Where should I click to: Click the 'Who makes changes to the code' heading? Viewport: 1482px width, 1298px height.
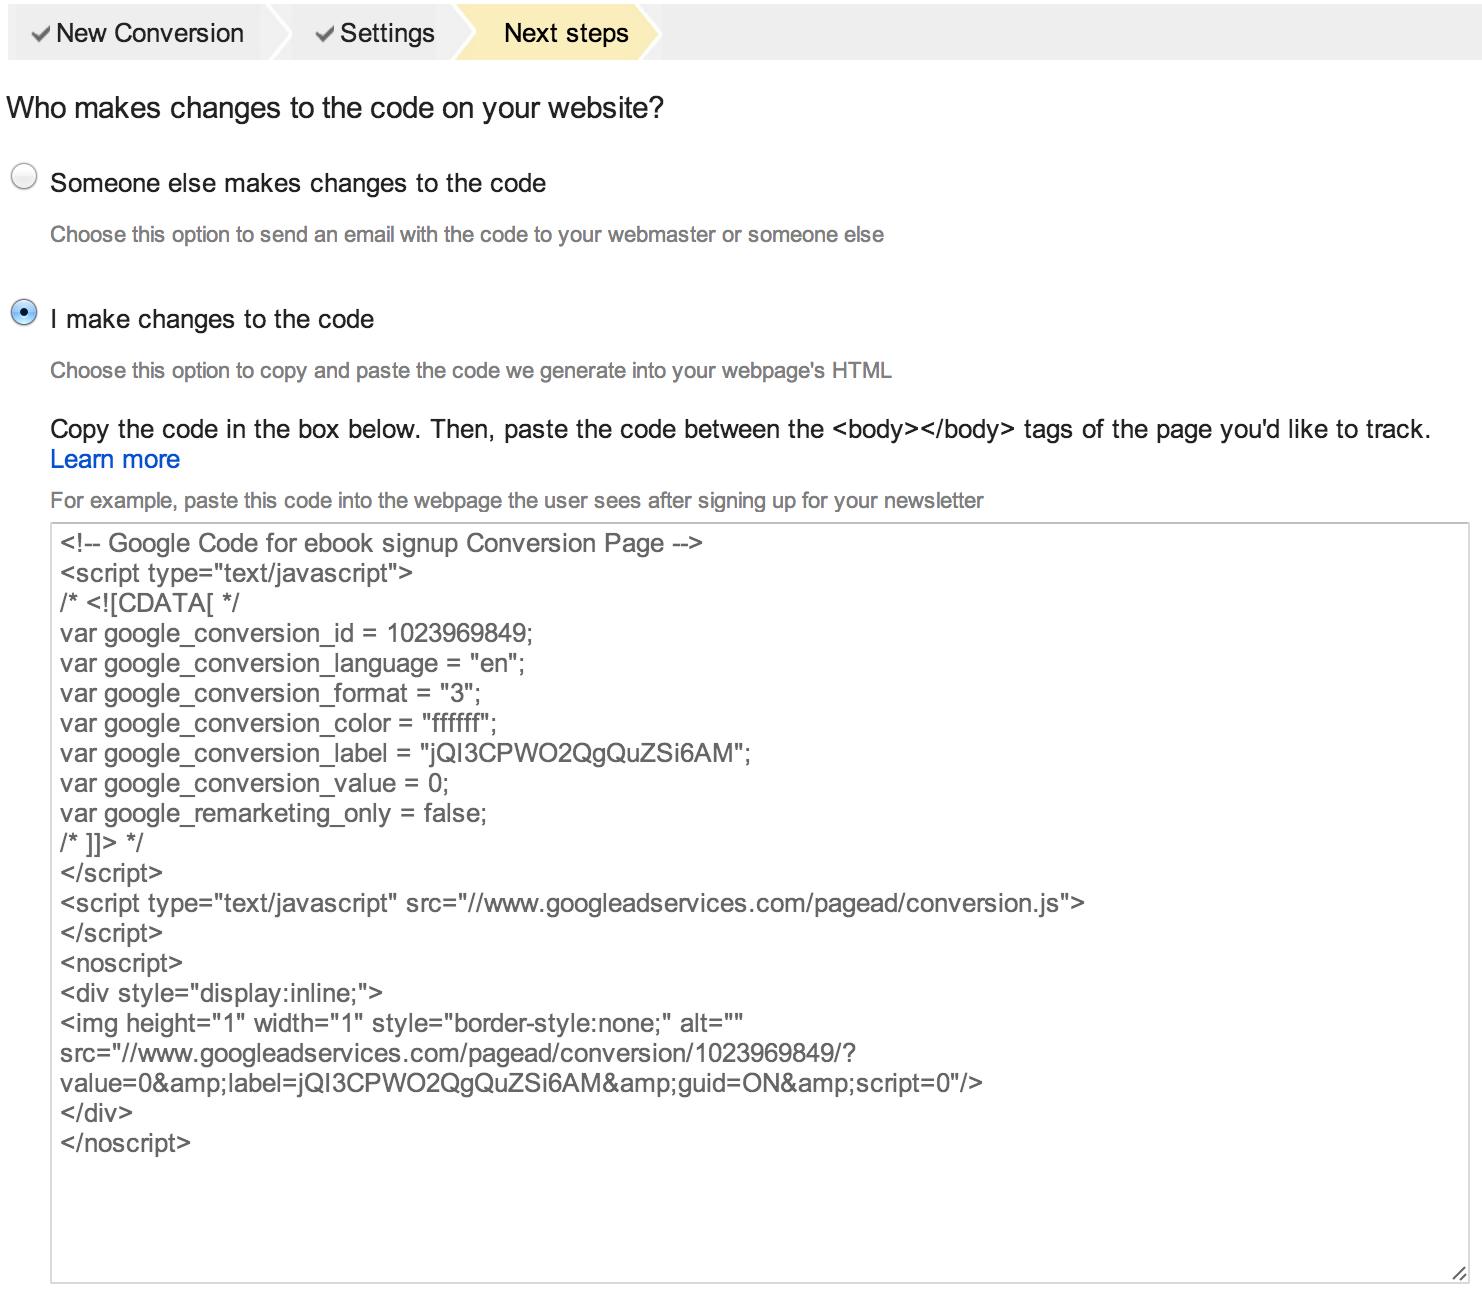click(335, 108)
